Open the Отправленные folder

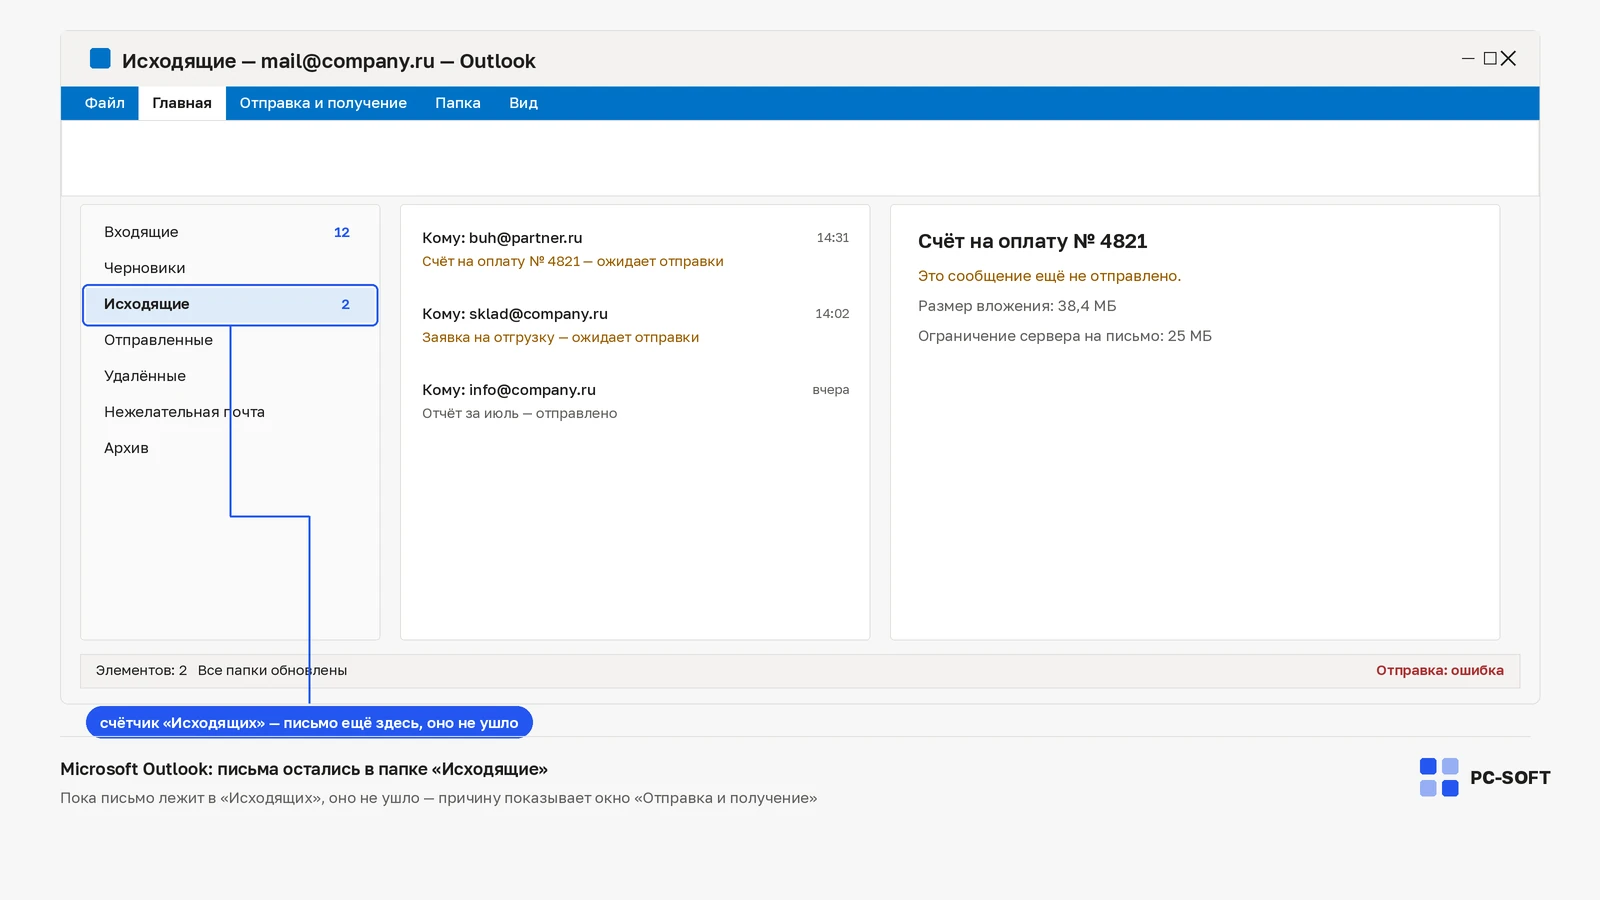click(230, 340)
